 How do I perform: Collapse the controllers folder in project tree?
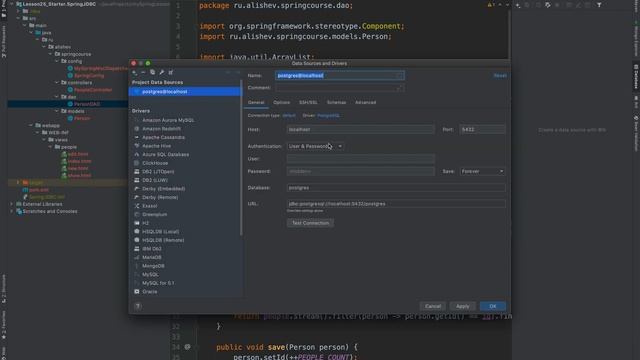point(57,82)
